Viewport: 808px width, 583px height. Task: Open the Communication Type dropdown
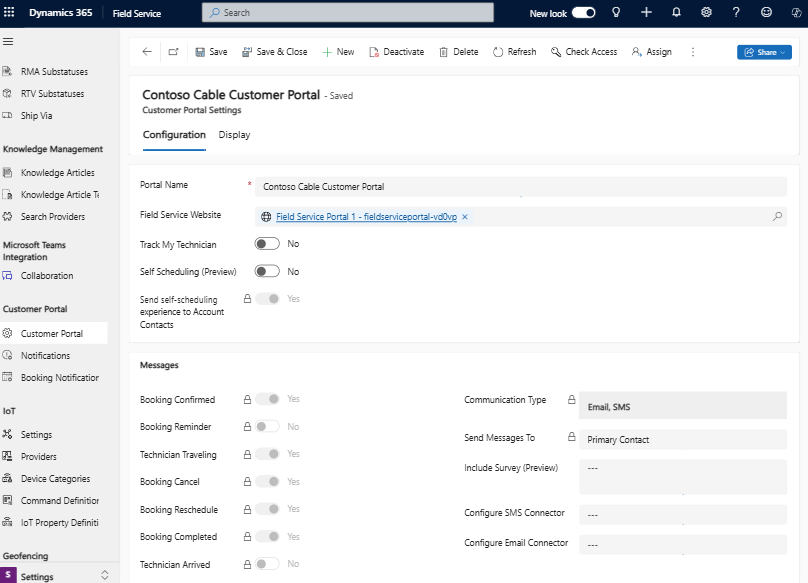683,405
